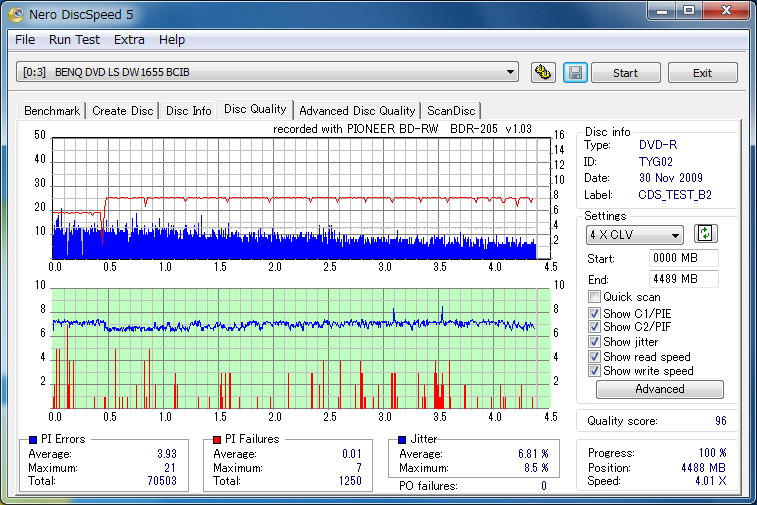Switch to the Benchmark tab
This screenshot has width=757, height=505.
[x=52, y=111]
